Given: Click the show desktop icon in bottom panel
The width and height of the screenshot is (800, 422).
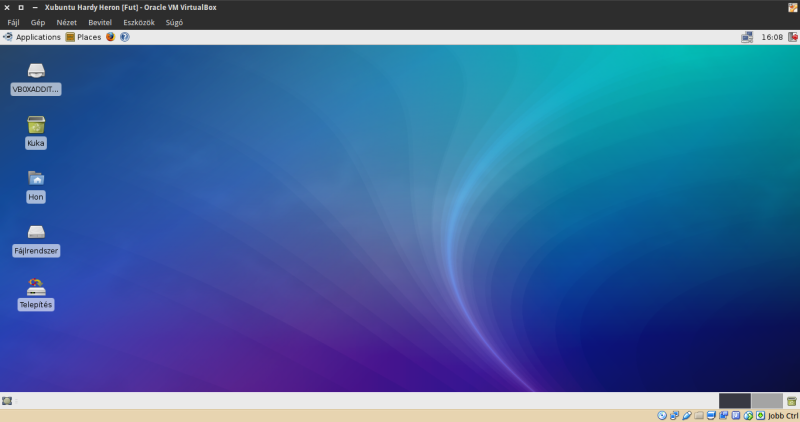Looking at the screenshot, I should (7, 401).
